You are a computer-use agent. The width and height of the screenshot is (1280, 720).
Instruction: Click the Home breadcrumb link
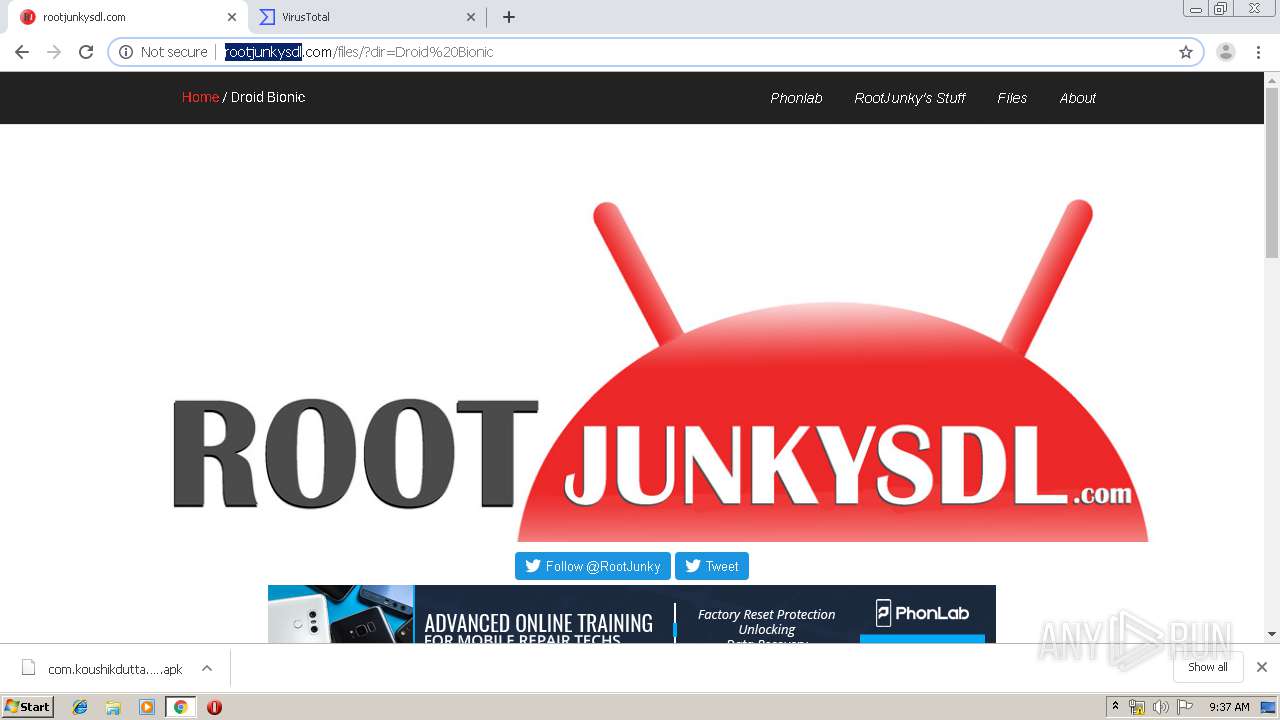pyautogui.click(x=200, y=97)
